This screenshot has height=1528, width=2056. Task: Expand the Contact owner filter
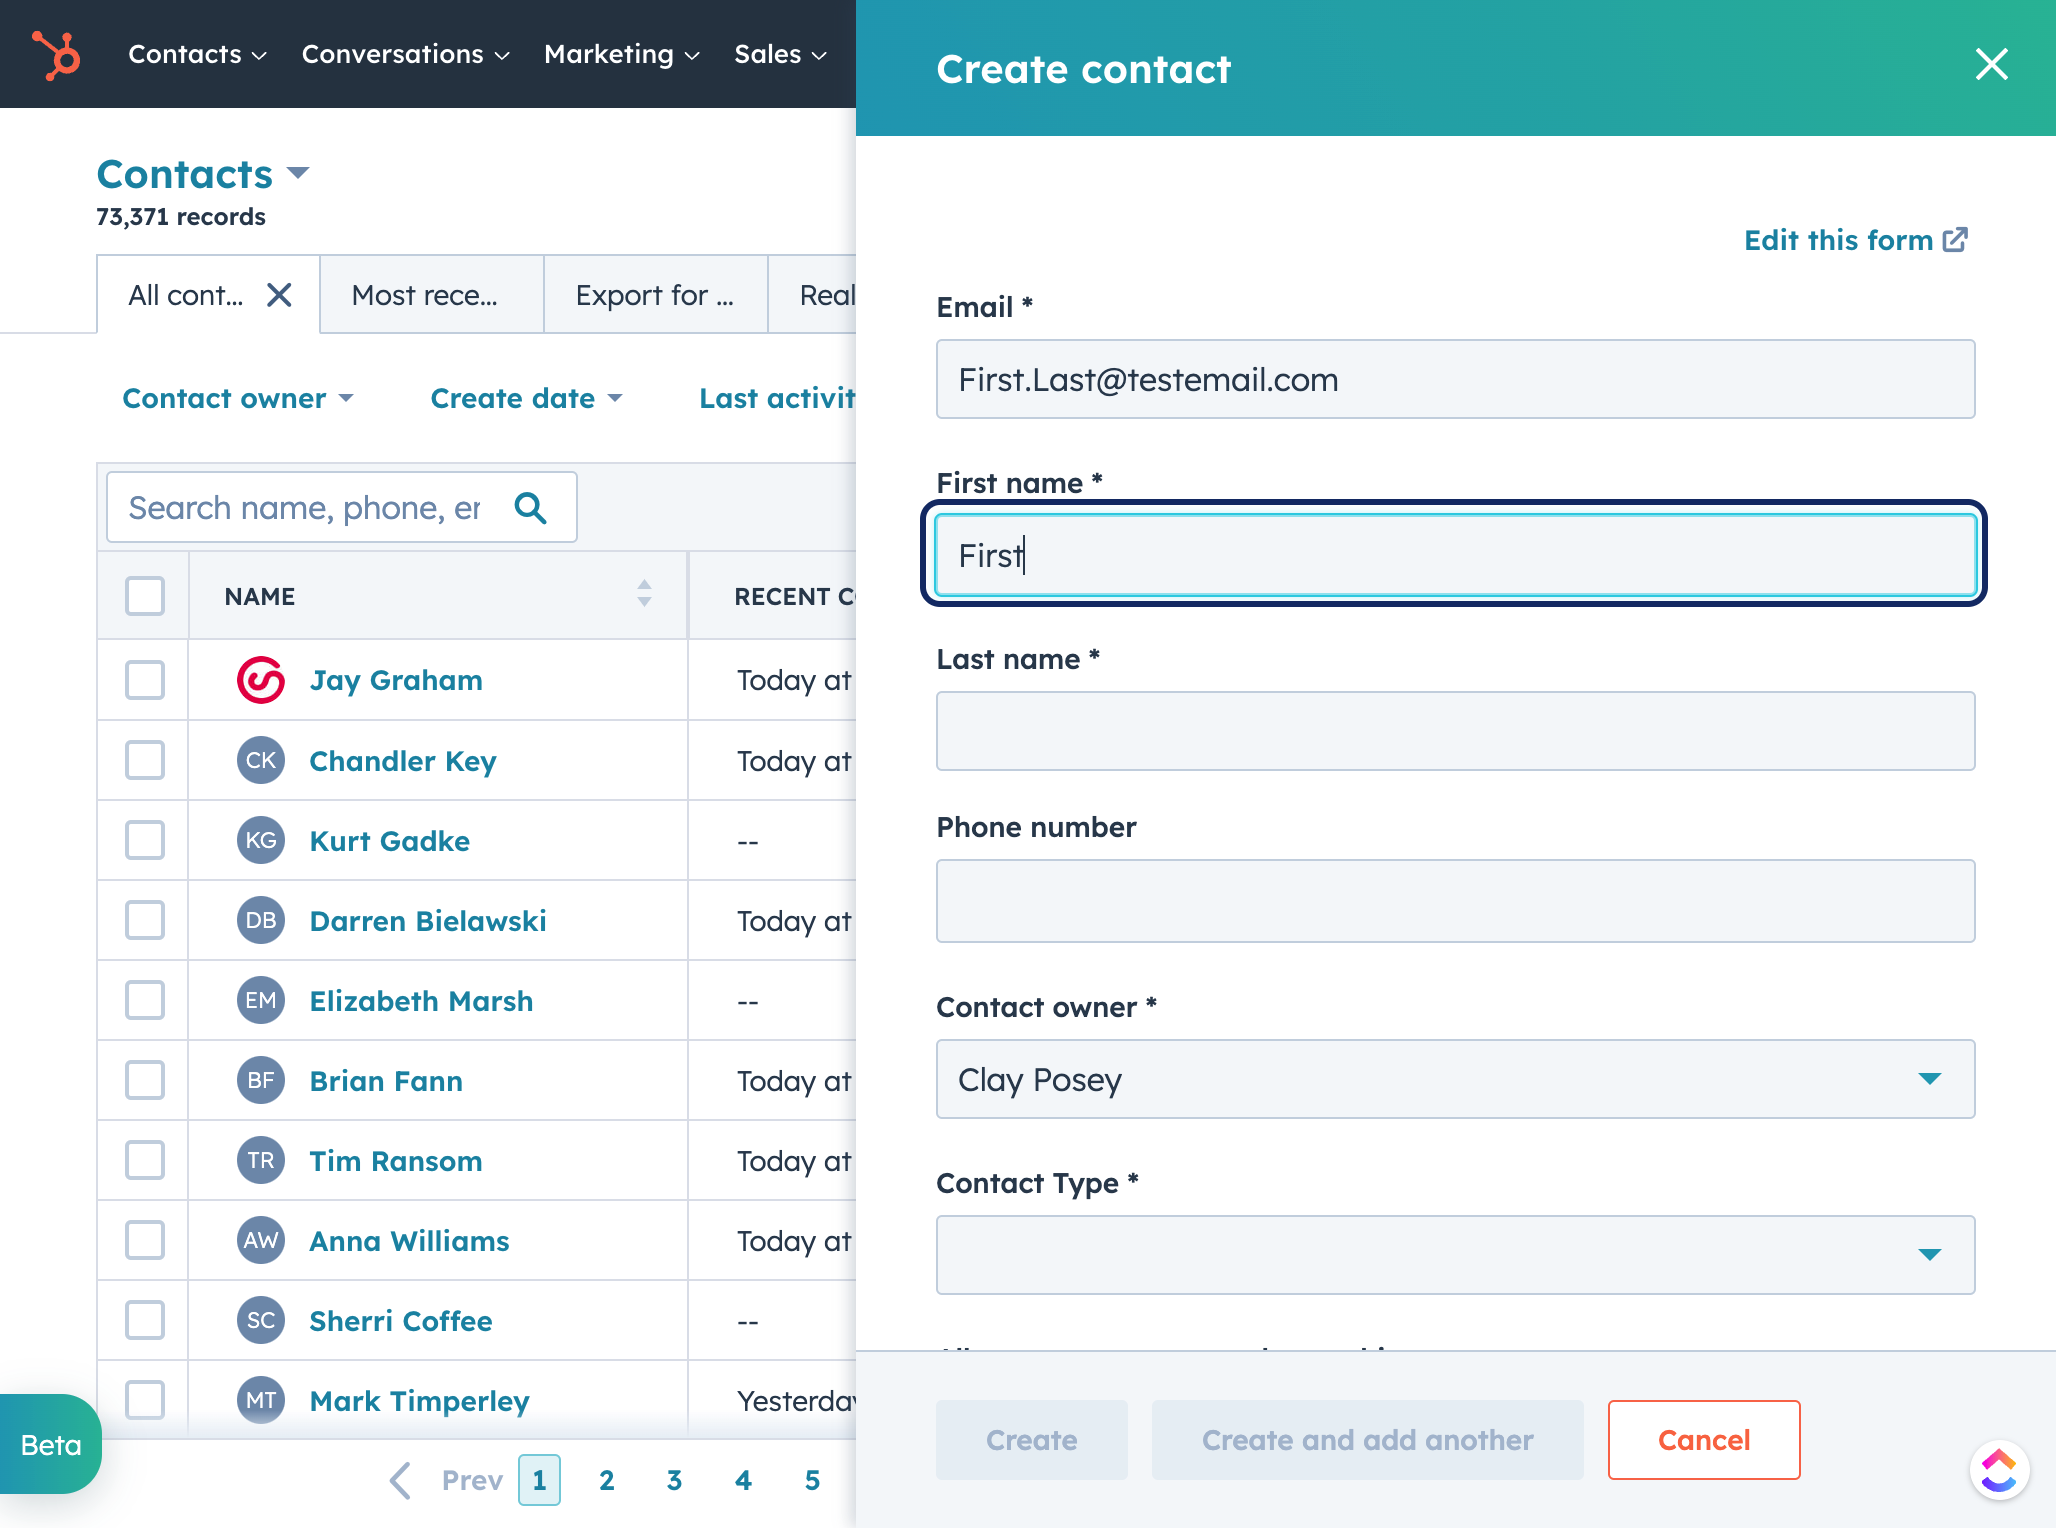tap(238, 398)
